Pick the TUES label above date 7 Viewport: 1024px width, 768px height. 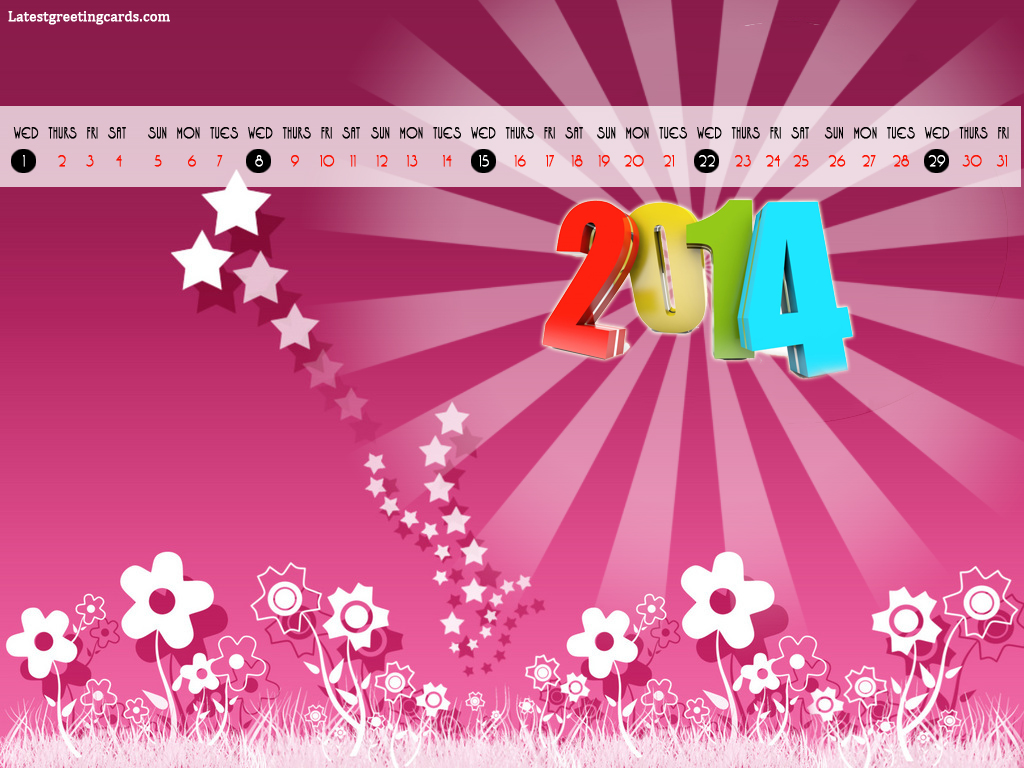point(224,133)
